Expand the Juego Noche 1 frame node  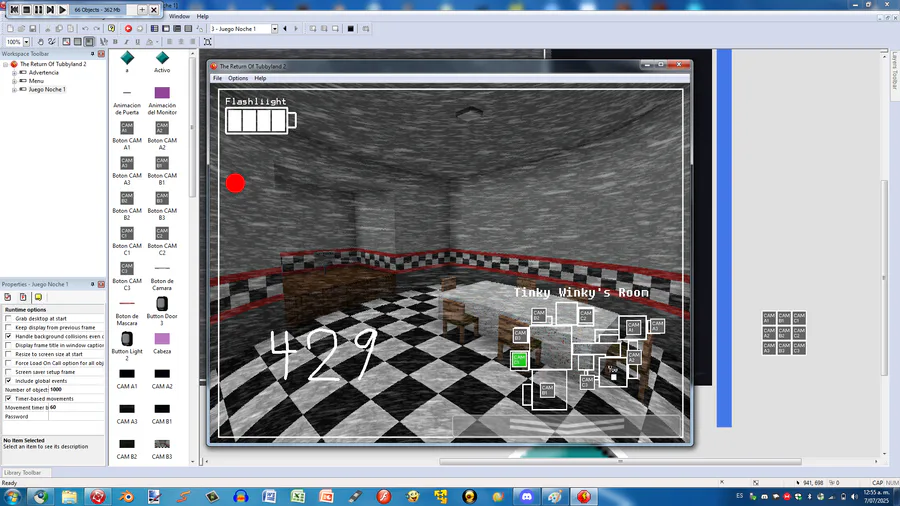coord(14,89)
